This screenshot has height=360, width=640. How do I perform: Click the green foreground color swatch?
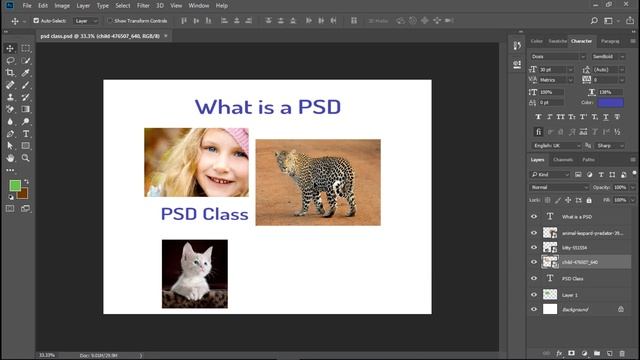click(x=15, y=186)
